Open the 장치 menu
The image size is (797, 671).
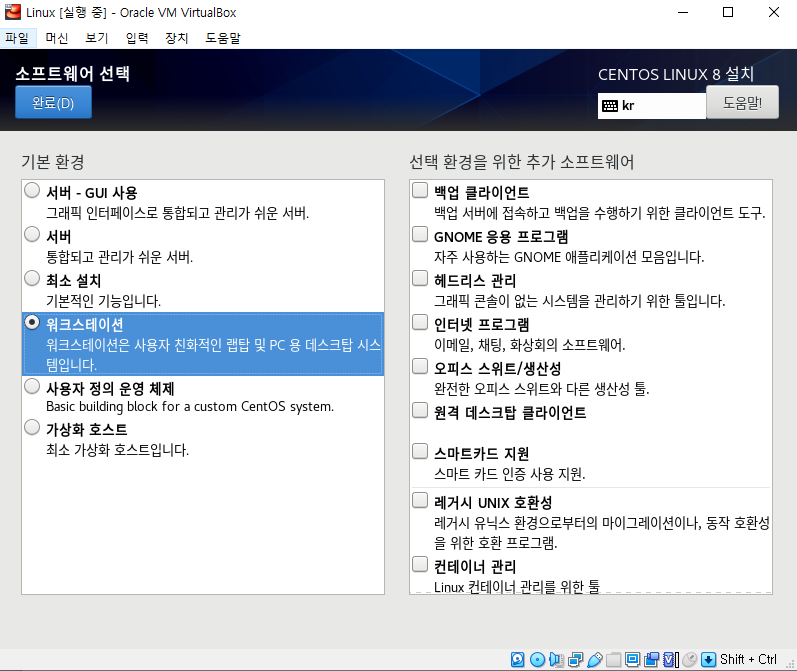coord(177,38)
